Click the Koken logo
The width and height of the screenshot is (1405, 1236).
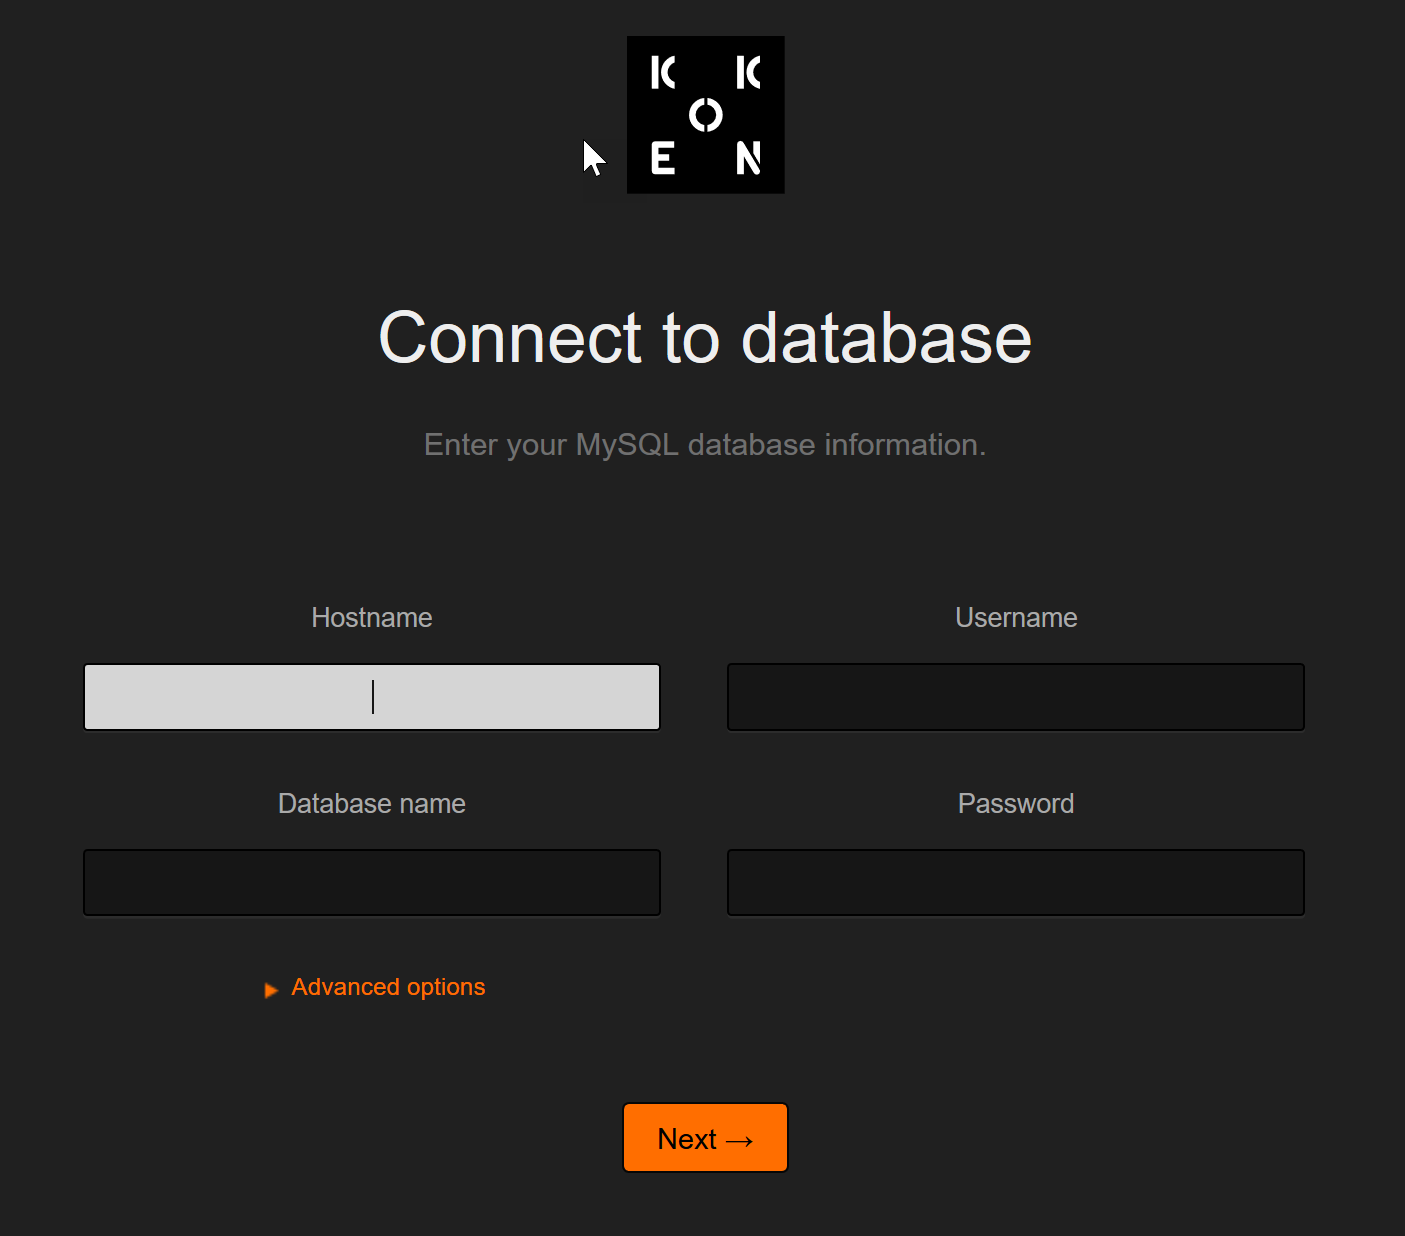[x=705, y=115]
